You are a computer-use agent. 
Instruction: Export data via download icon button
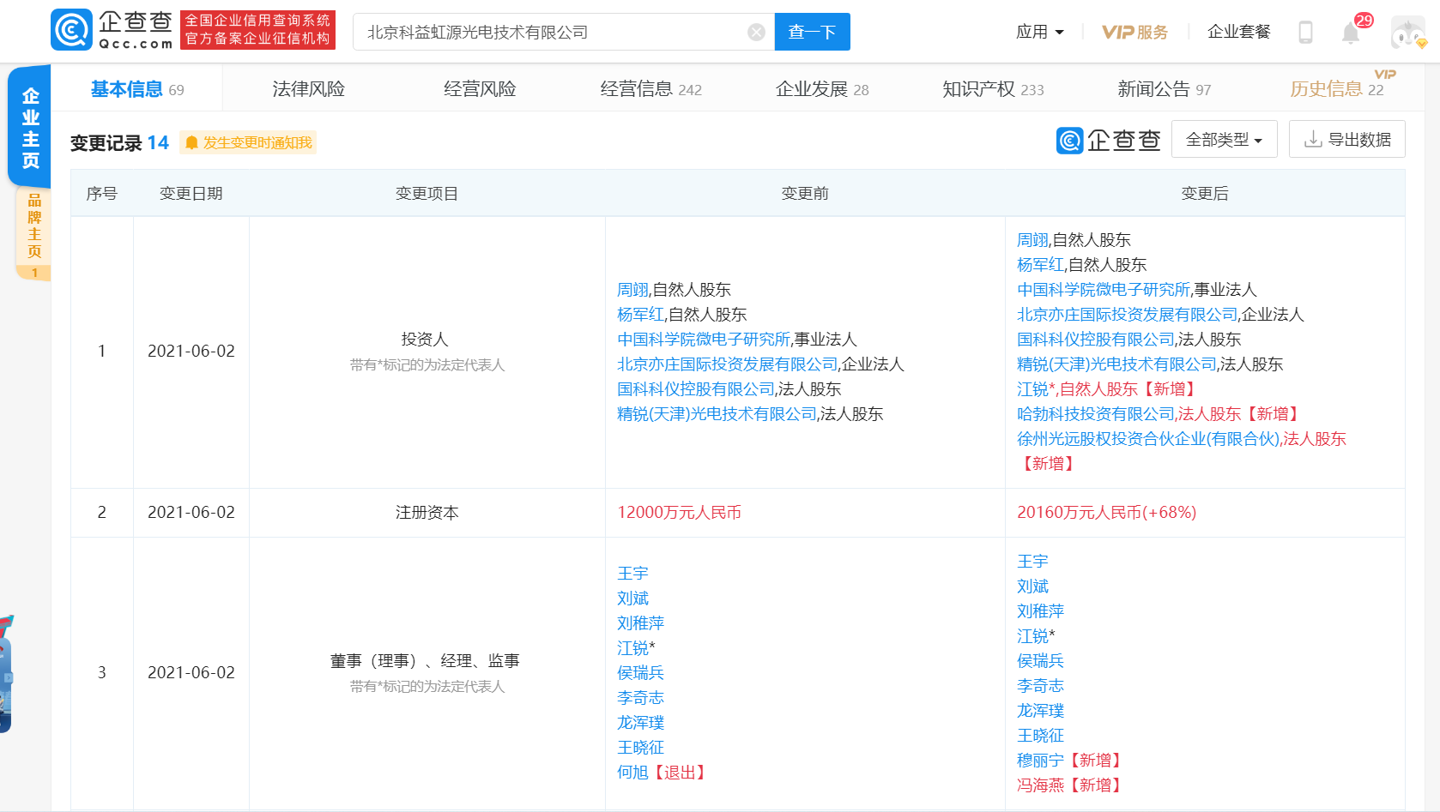pos(1347,140)
